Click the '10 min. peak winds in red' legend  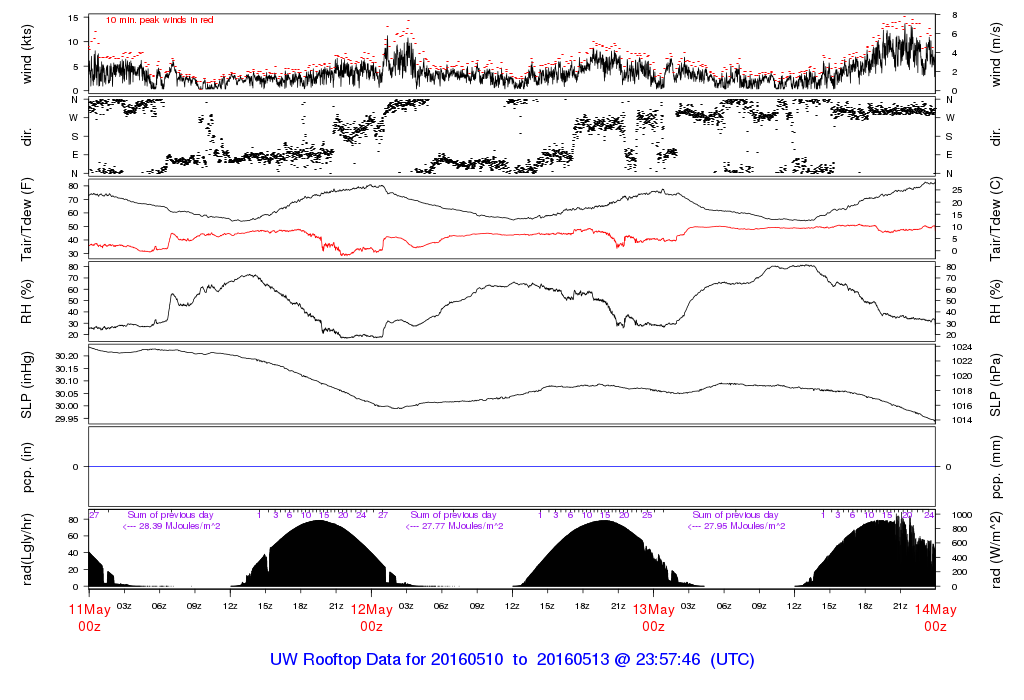pos(160,20)
